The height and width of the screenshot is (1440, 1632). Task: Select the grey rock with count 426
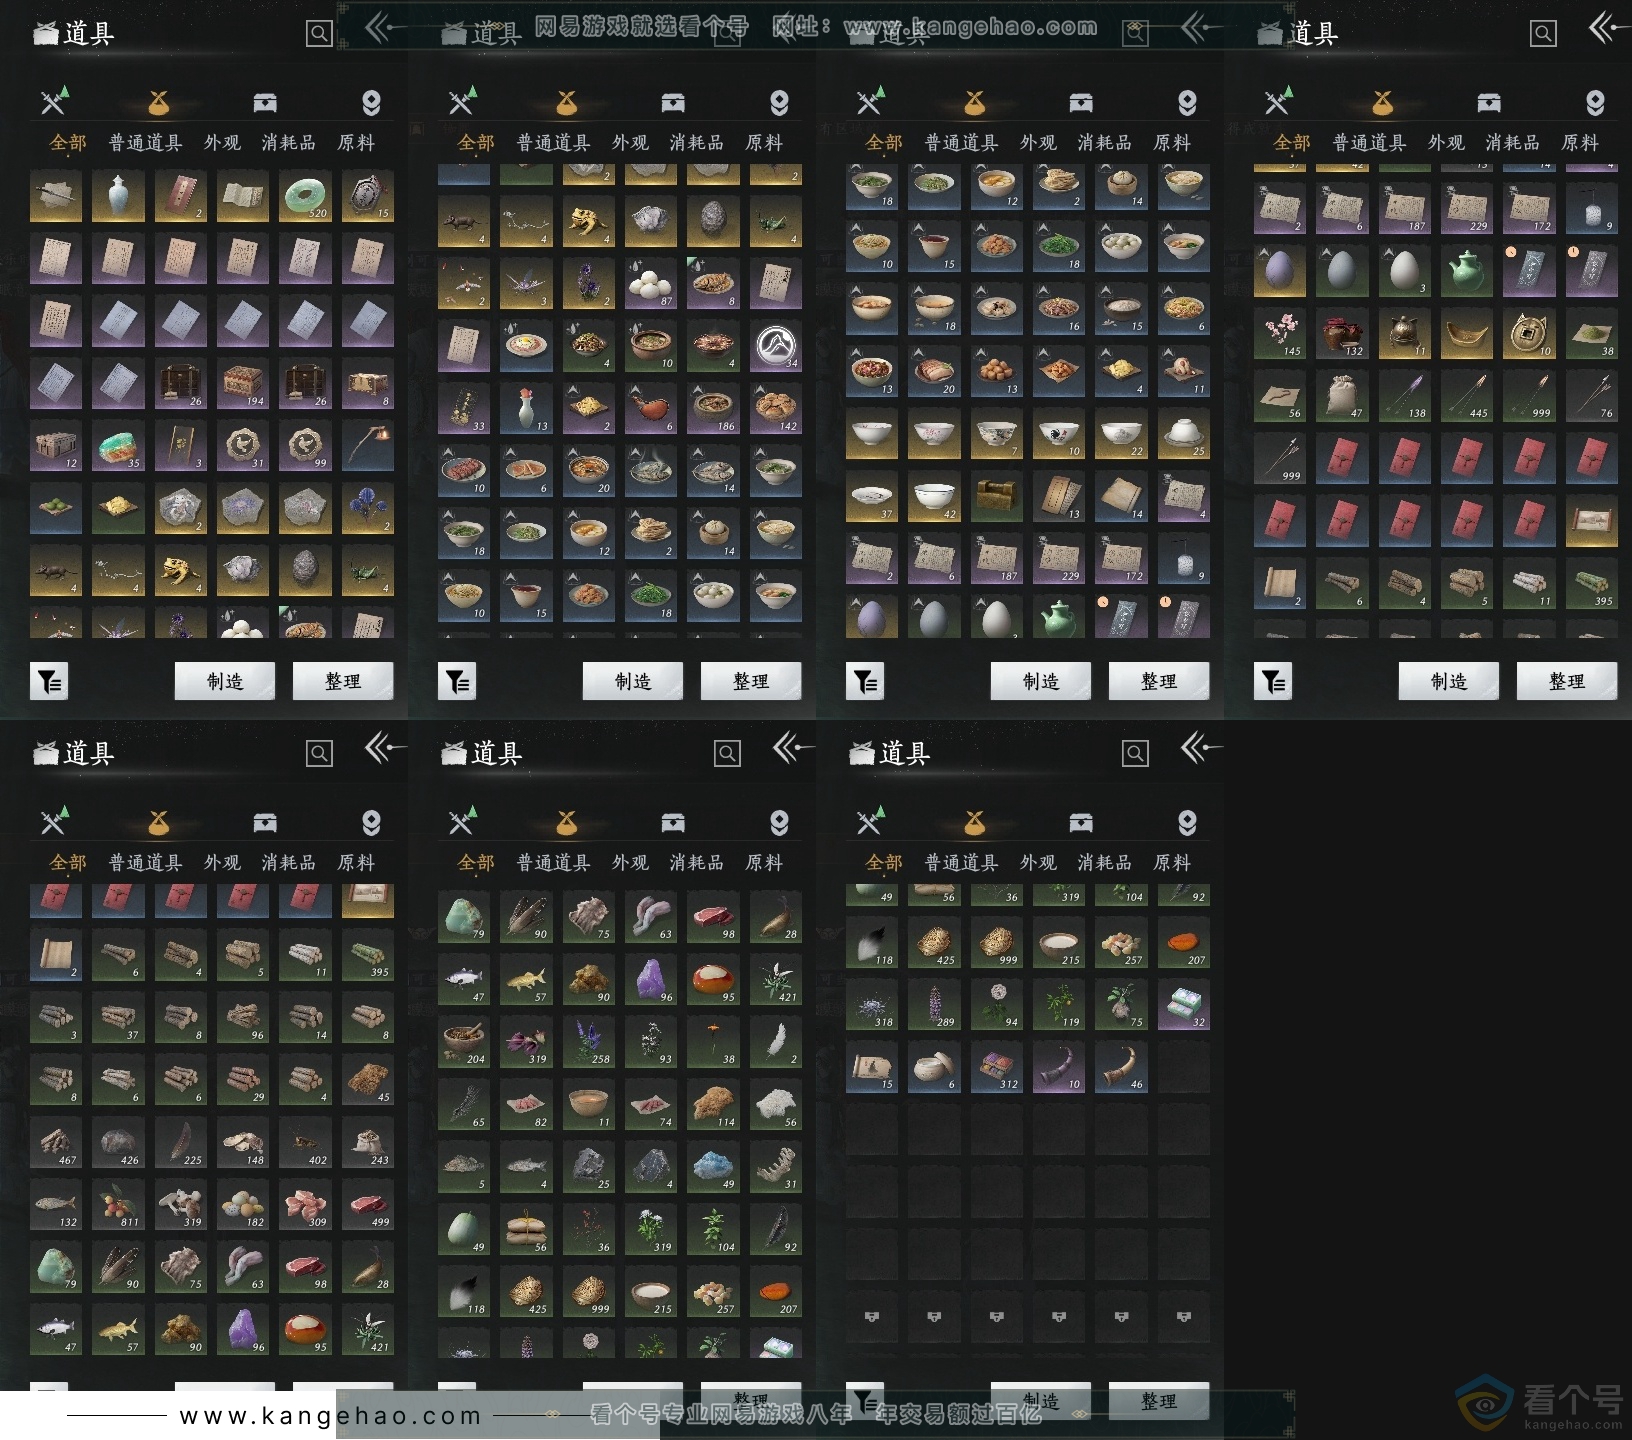click(118, 1143)
